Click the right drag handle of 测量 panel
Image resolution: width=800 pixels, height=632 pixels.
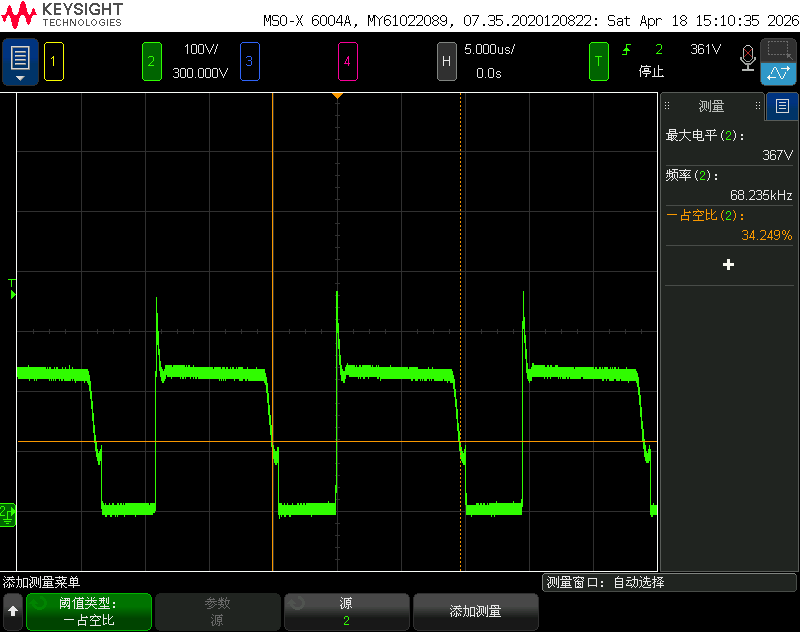coord(758,106)
